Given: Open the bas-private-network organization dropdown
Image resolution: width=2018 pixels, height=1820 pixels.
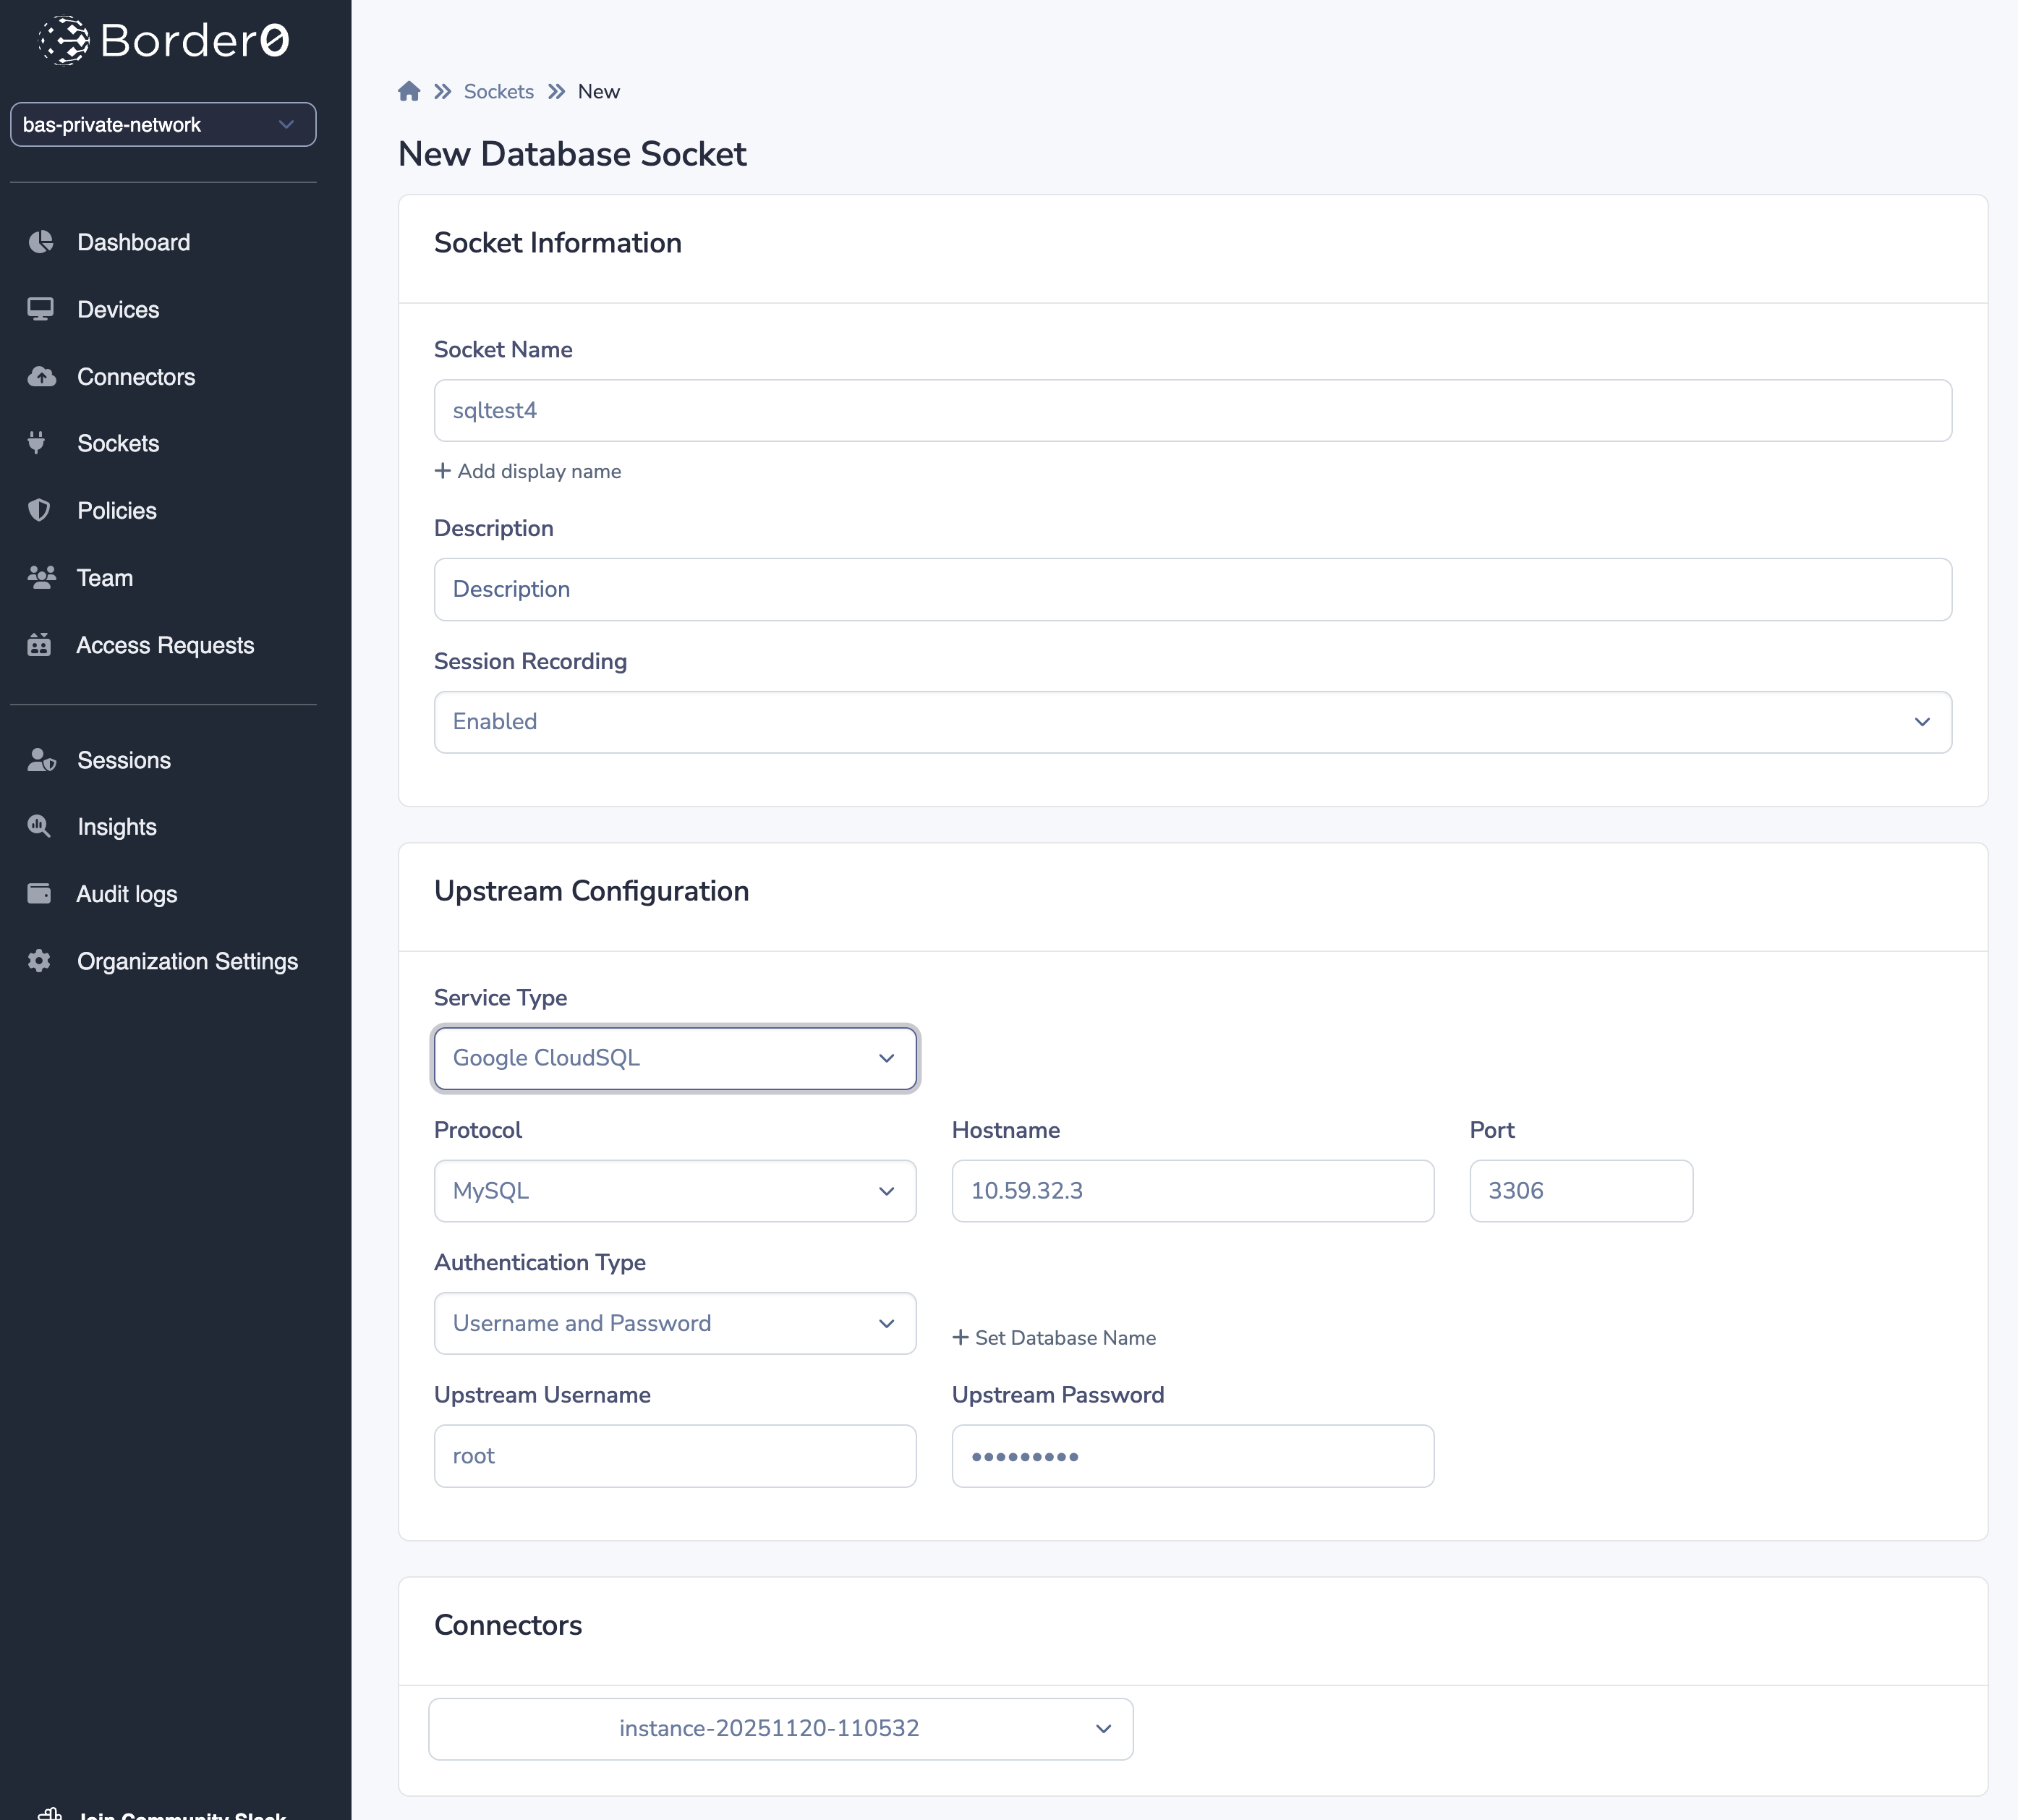Looking at the screenshot, I should coord(163,124).
